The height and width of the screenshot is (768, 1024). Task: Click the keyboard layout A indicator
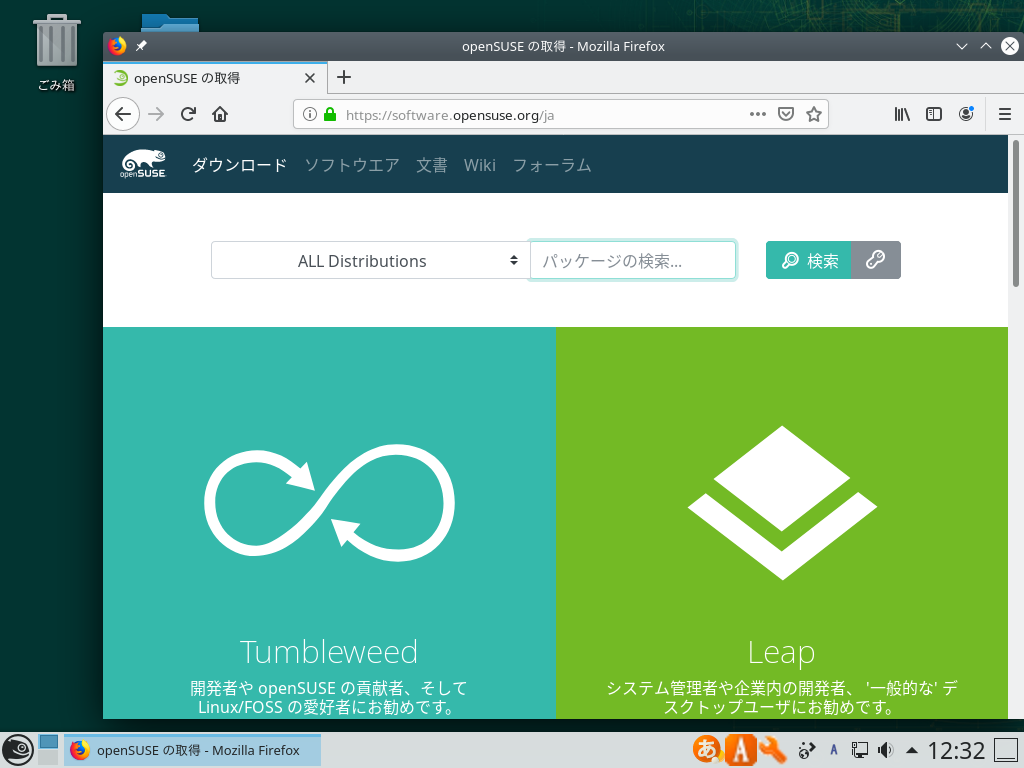[x=833, y=750]
